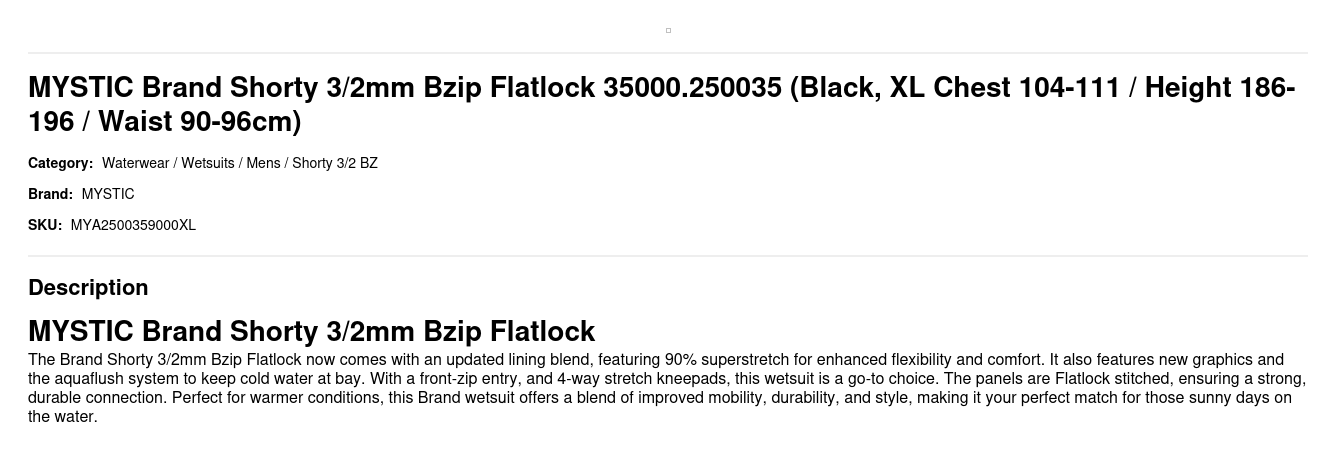This screenshot has height=456, width=1328.
Task: Click model number 35000.250035 in the title
Action: coord(691,88)
